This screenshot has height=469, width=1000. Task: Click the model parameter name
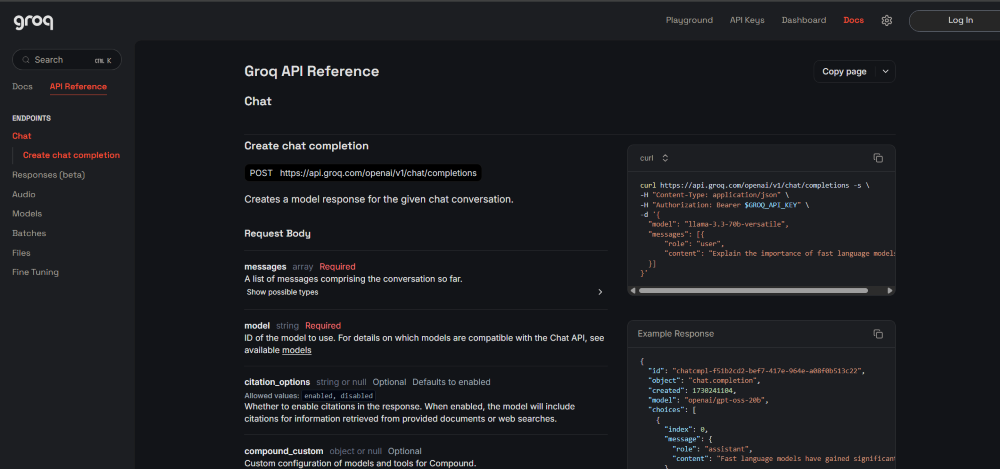pyautogui.click(x=257, y=325)
